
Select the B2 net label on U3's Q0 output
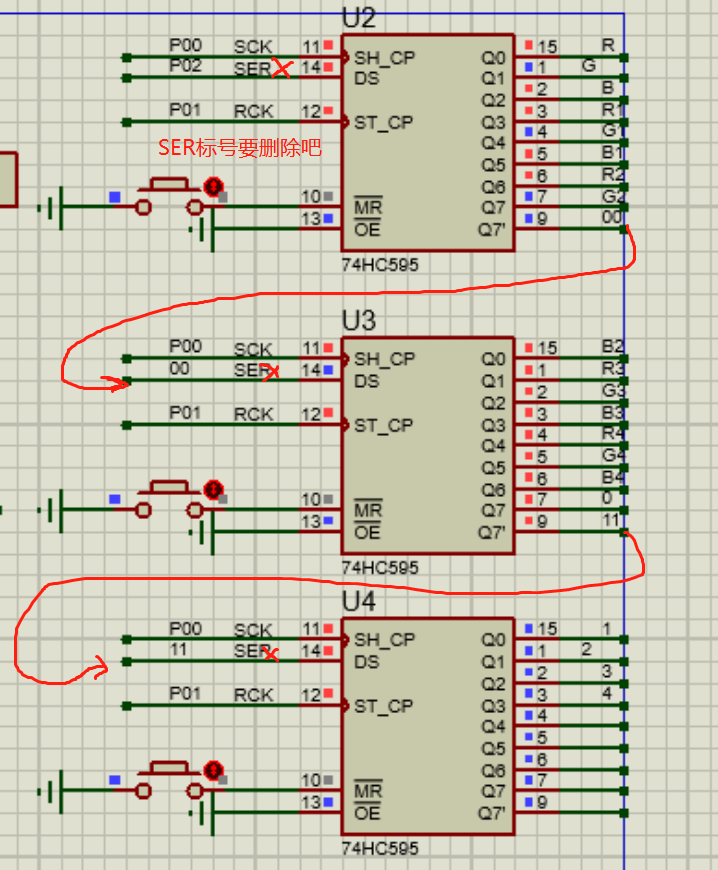(613, 346)
